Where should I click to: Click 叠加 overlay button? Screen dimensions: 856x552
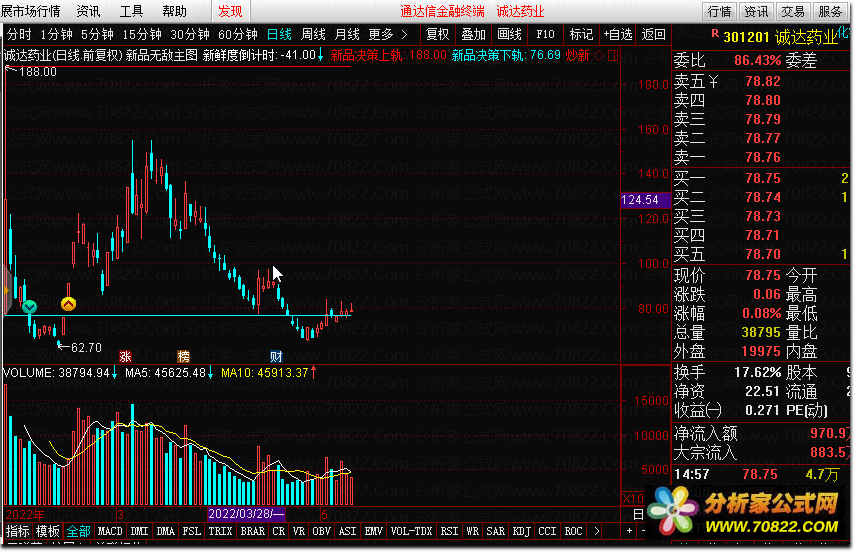pos(473,34)
